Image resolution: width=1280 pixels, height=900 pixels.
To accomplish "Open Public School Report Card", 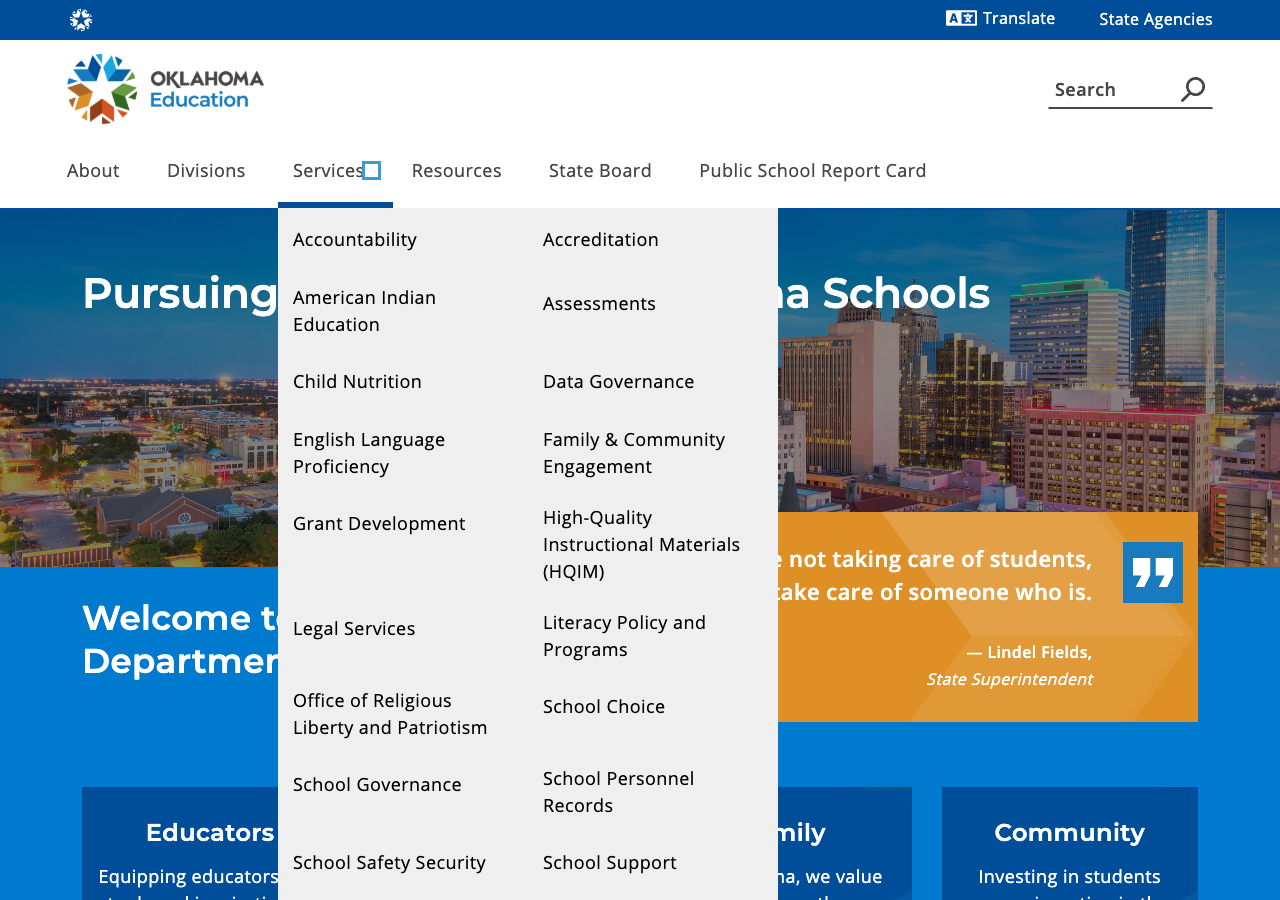I will tap(813, 171).
